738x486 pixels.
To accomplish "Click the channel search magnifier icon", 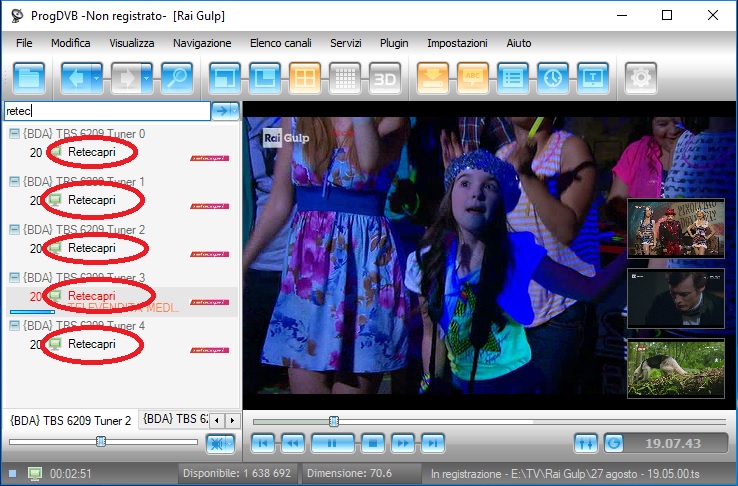I will pyautogui.click(x=177, y=76).
